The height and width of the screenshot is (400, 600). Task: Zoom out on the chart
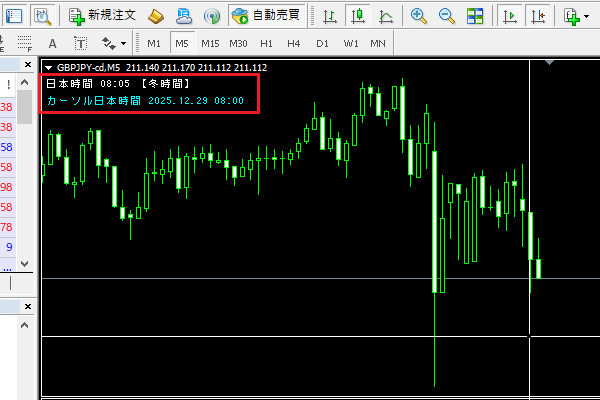(x=446, y=16)
